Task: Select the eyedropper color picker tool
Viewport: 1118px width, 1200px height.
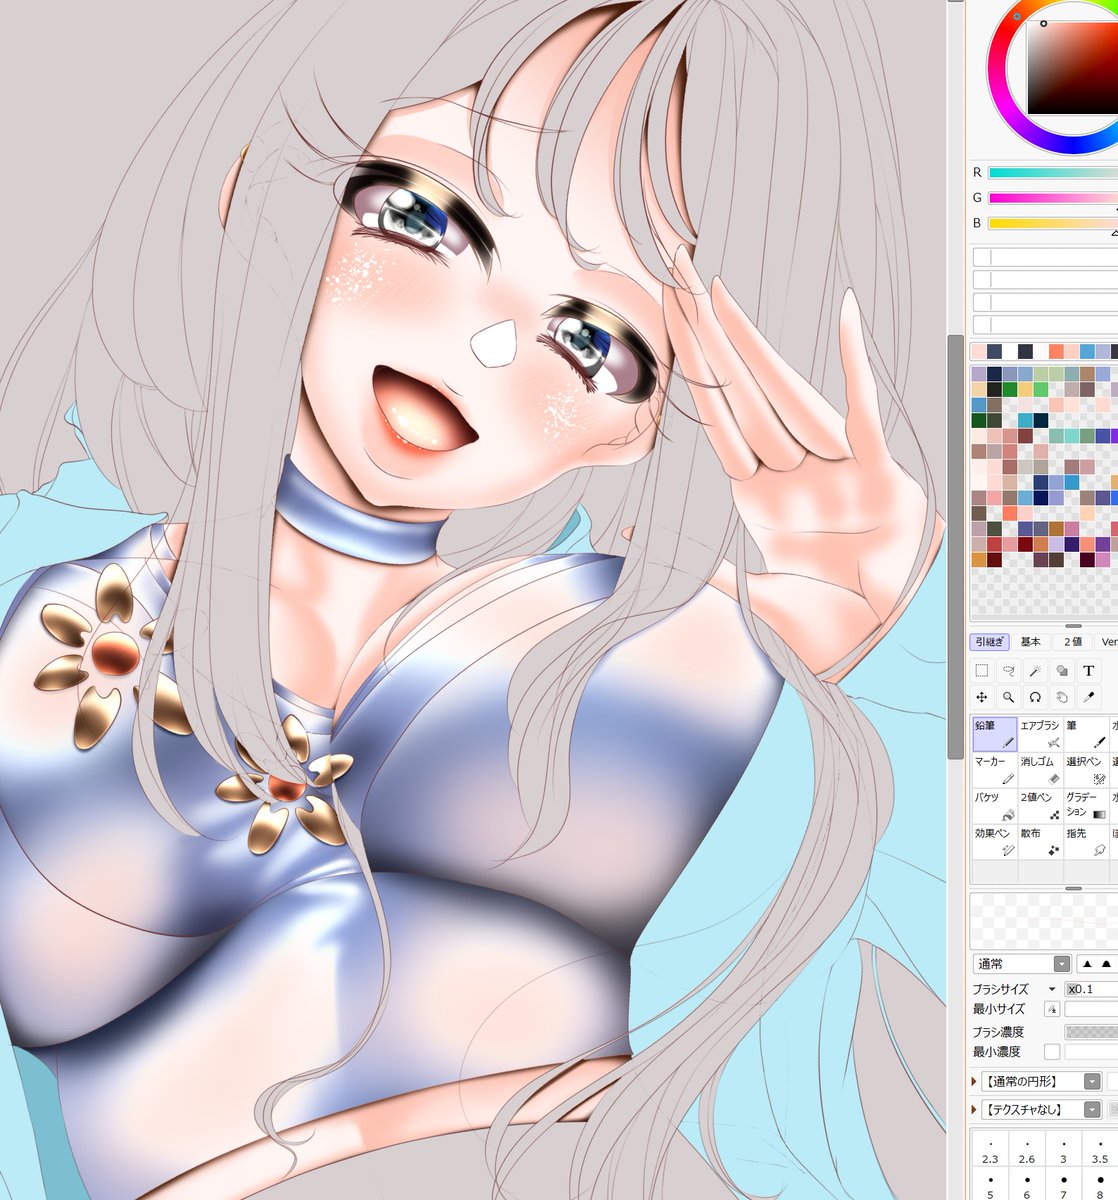Action: click(1089, 697)
